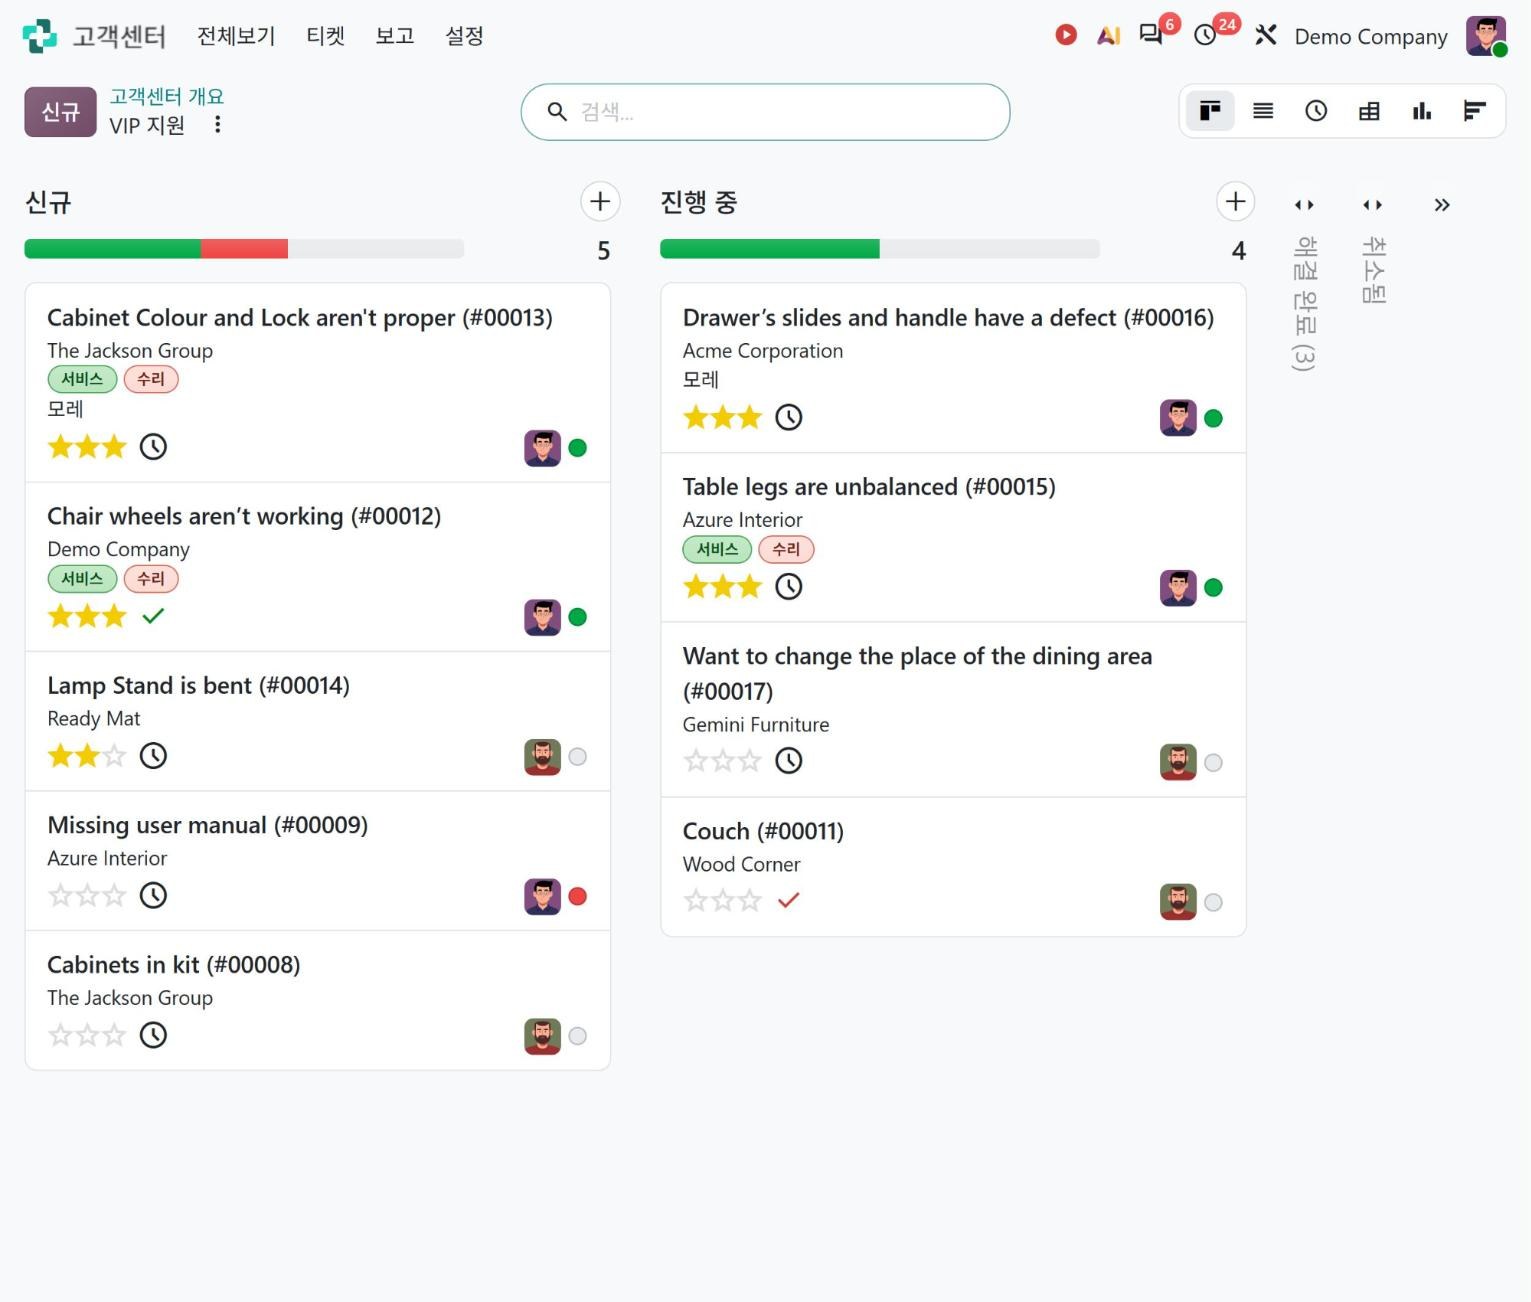The width and height of the screenshot is (1531, 1302).
Task: Click activity checkmark on Chair wheels ticket
Action: click(153, 616)
